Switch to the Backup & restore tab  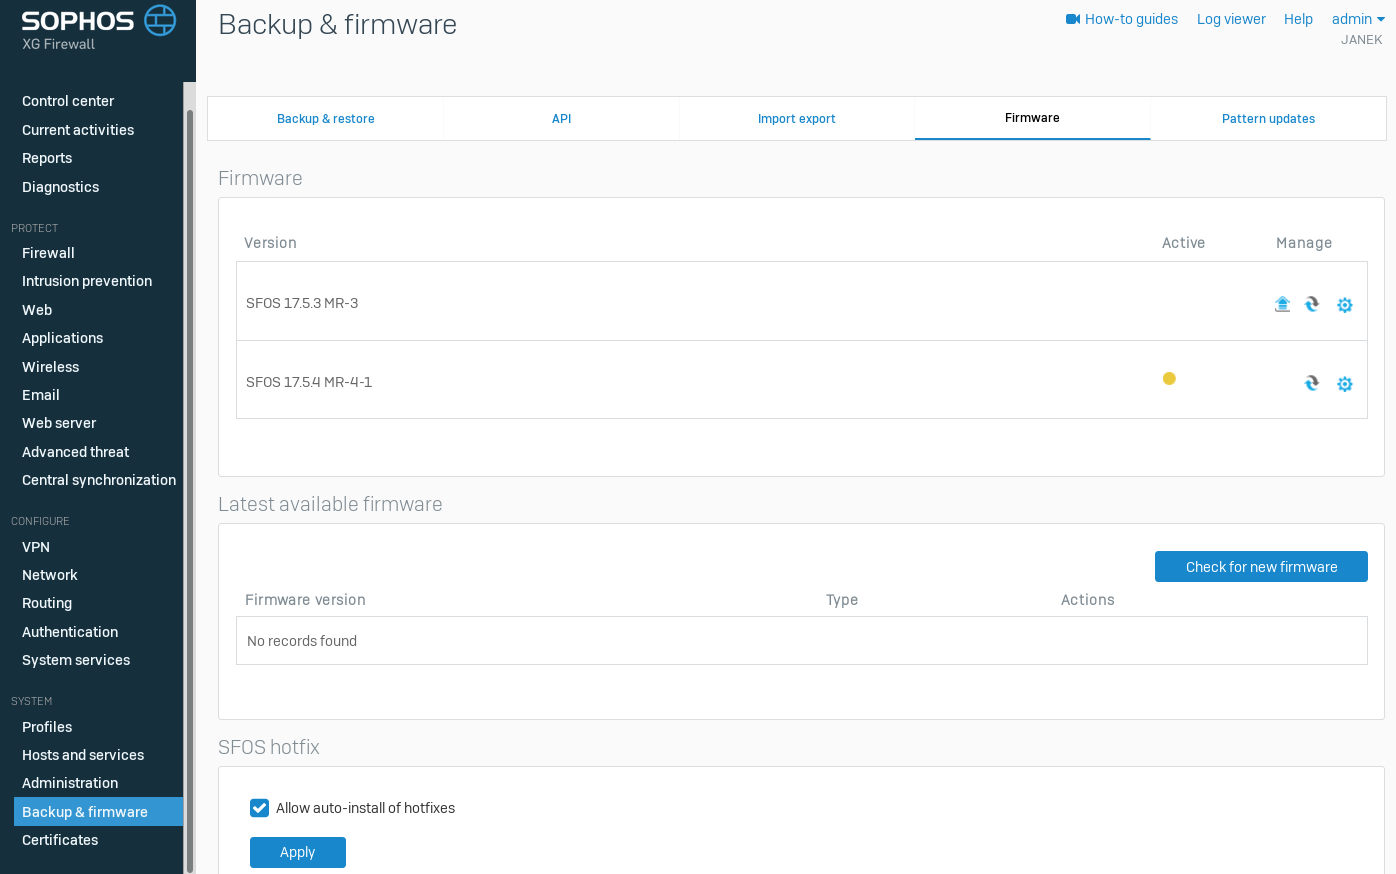(325, 119)
